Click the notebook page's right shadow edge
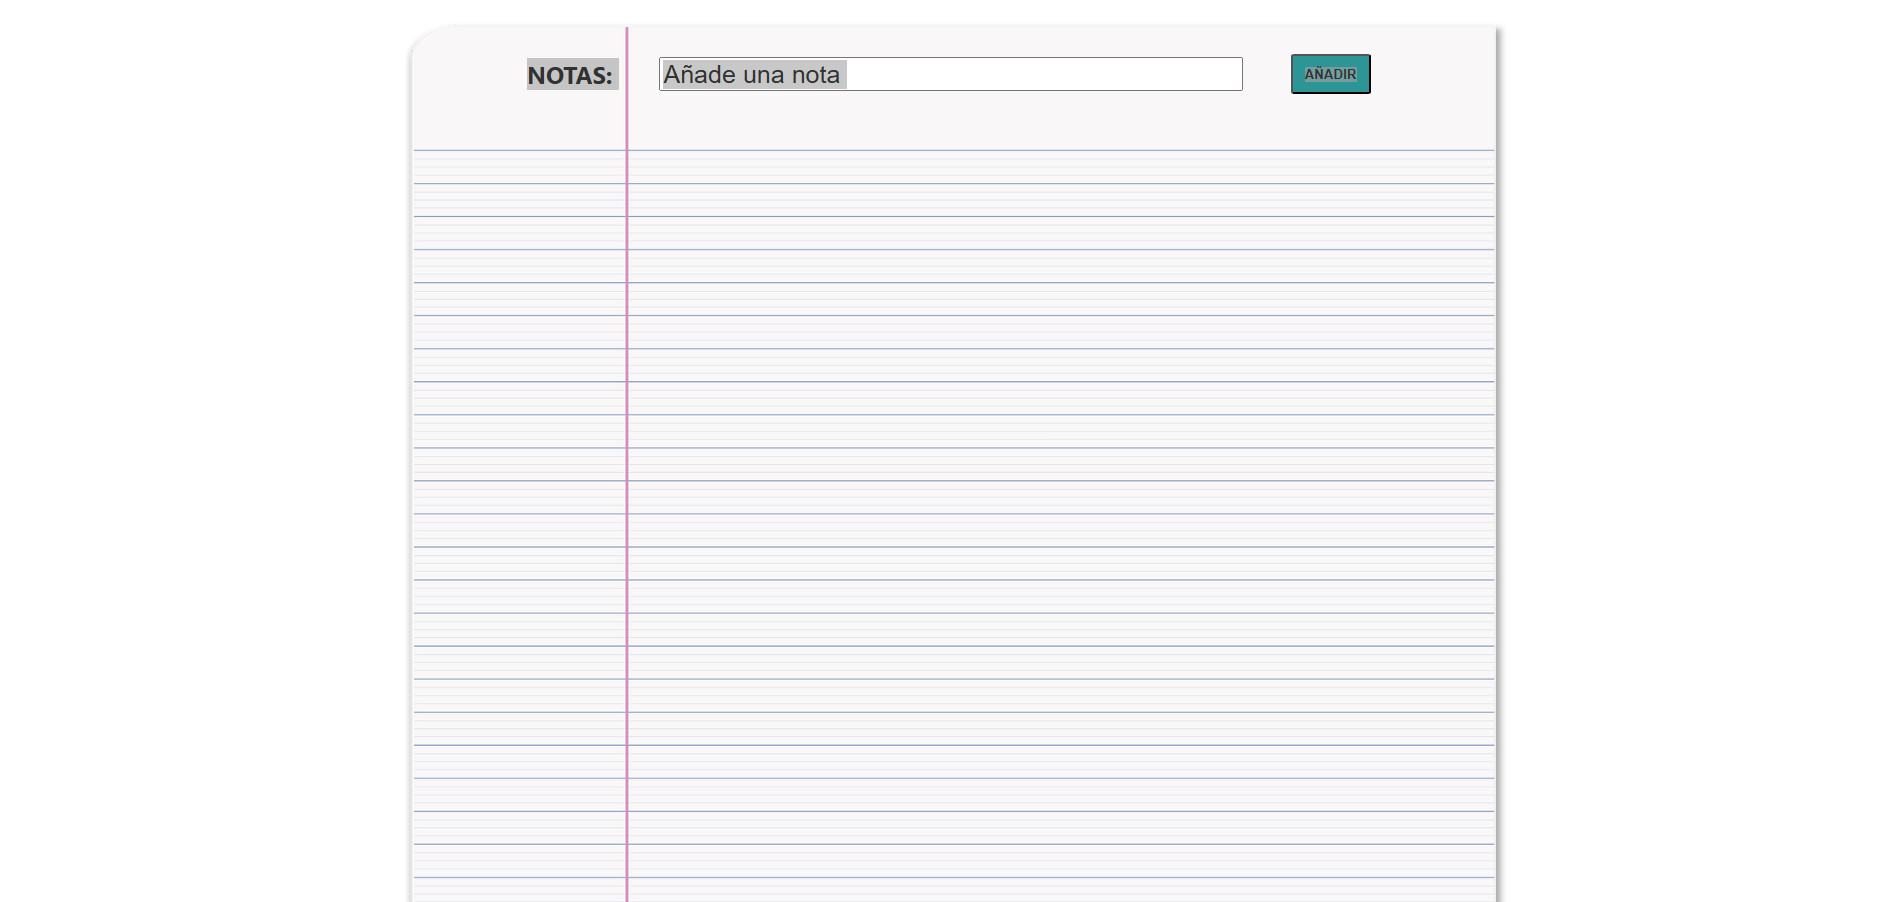Viewport: 1900px width, 902px height. click(x=1497, y=450)
